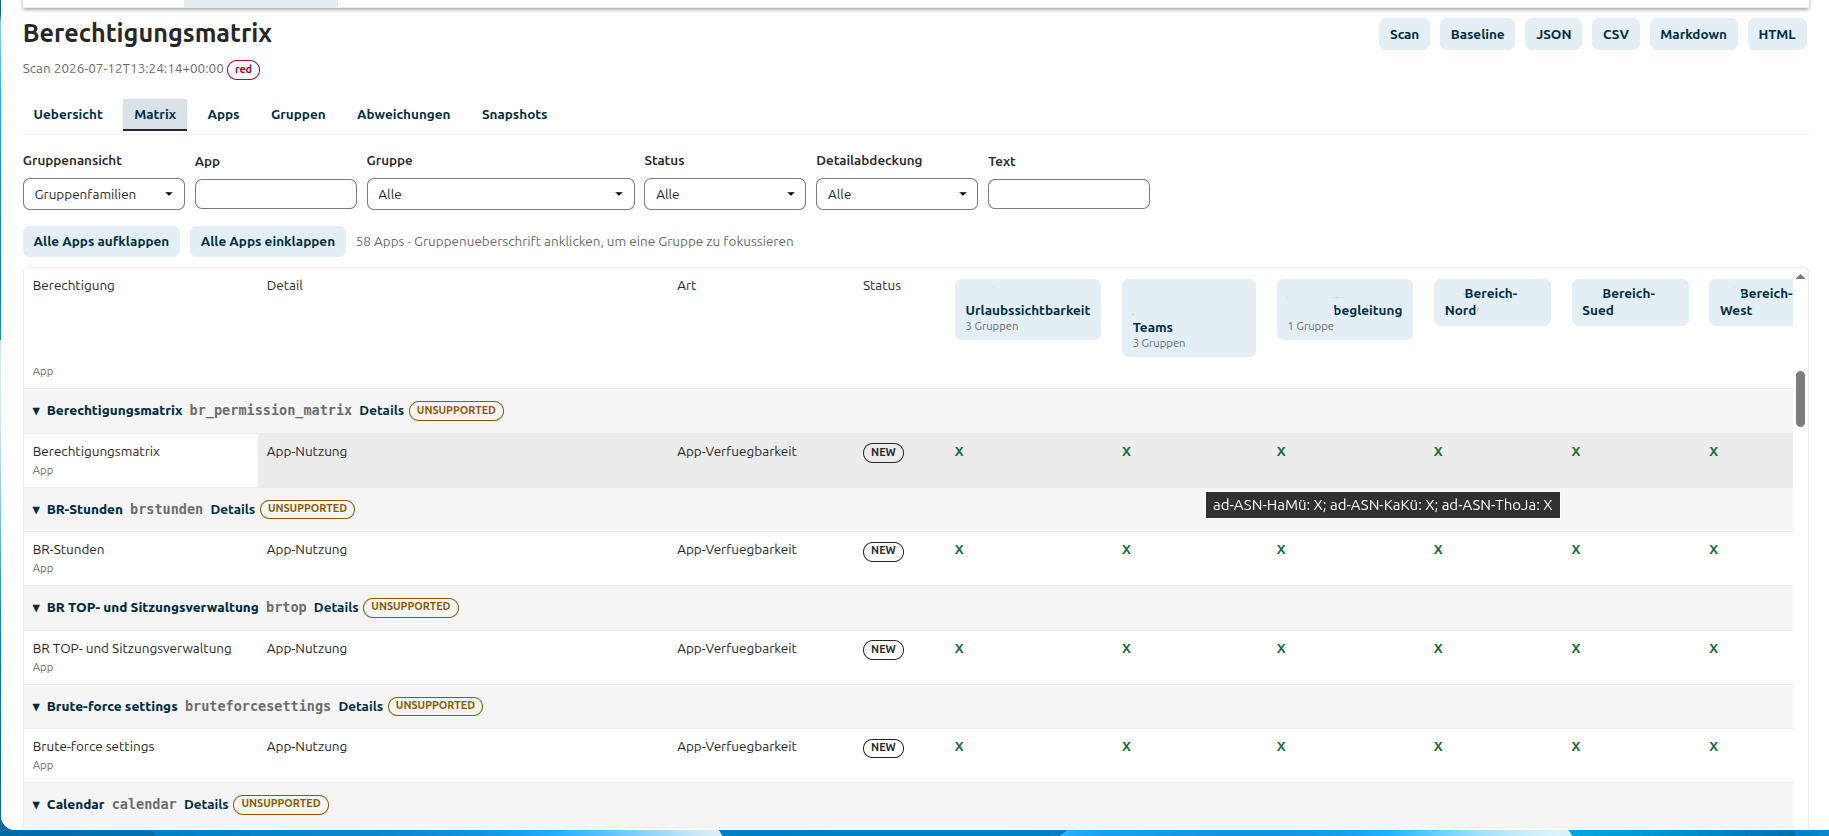Collapse the Berechtigungsmatrix app section

pyautogui.click(x=37, y=411)
